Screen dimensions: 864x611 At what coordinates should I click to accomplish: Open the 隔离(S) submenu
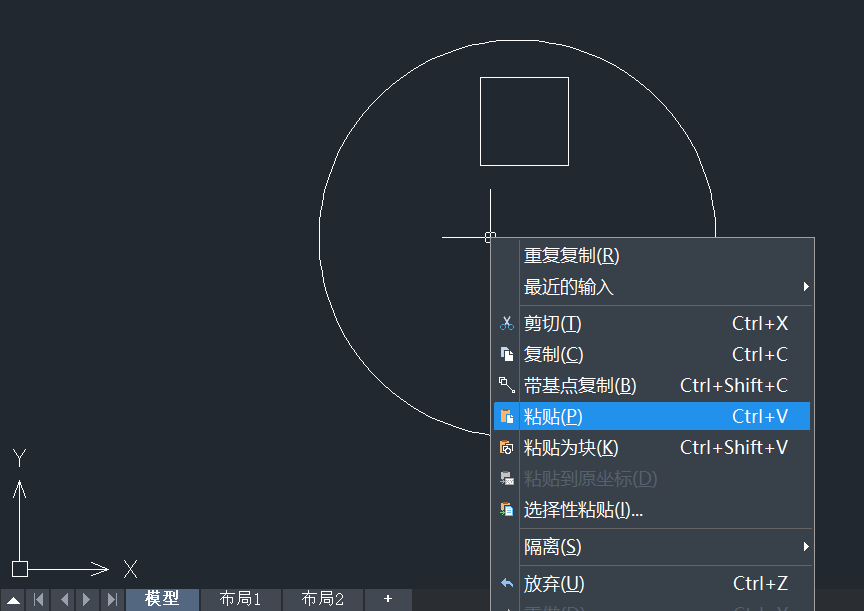[x=652, y=547]
